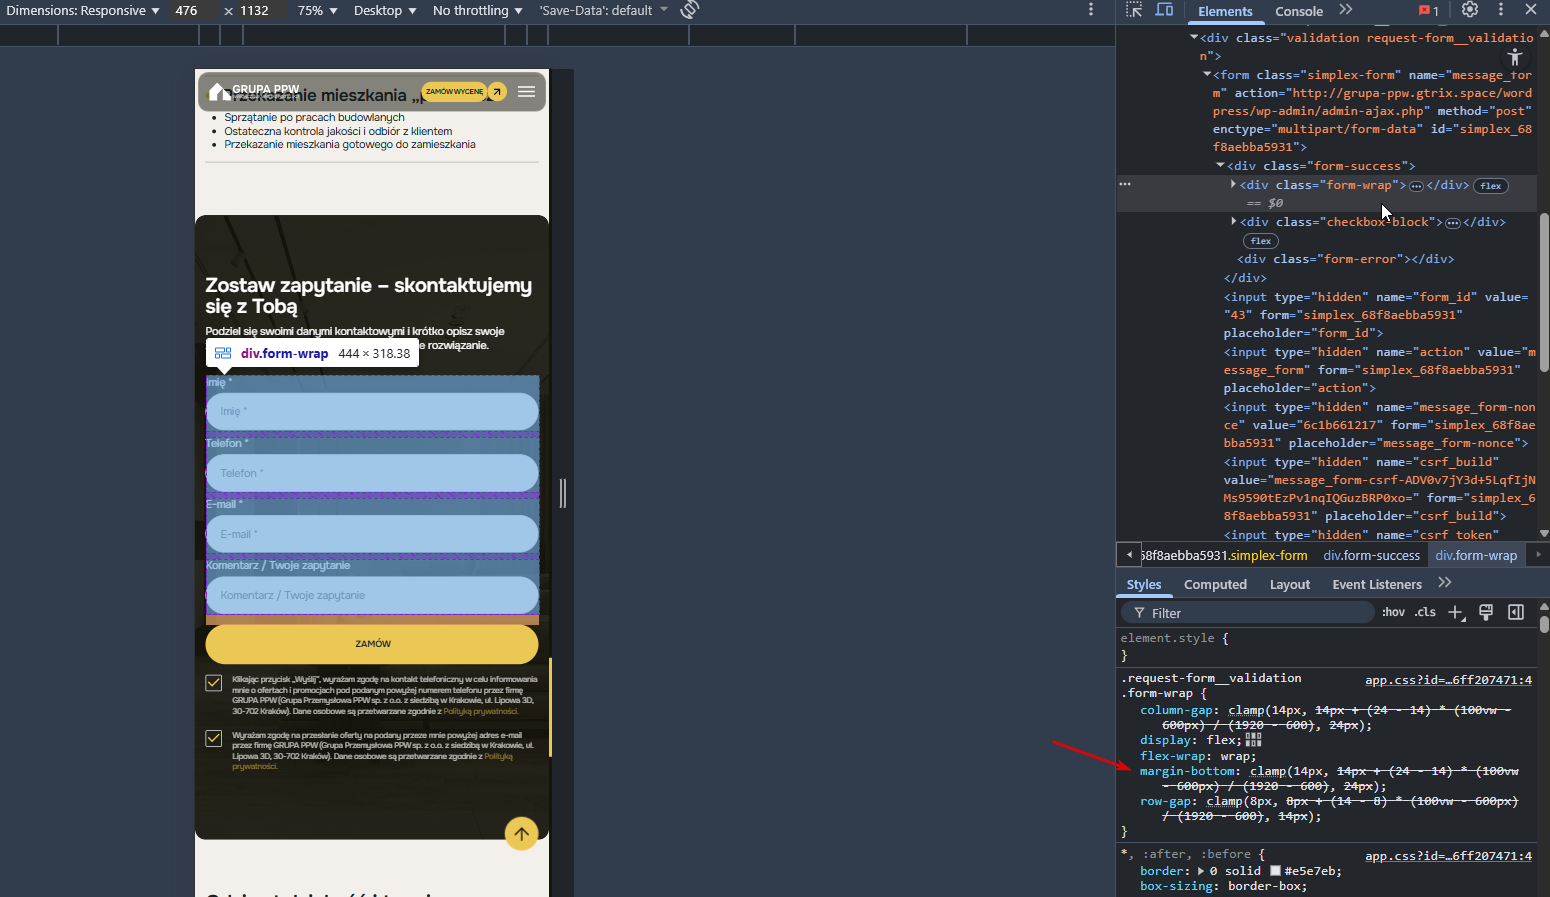Click the #e5e7eb border color swatch

click(1275, 871)
